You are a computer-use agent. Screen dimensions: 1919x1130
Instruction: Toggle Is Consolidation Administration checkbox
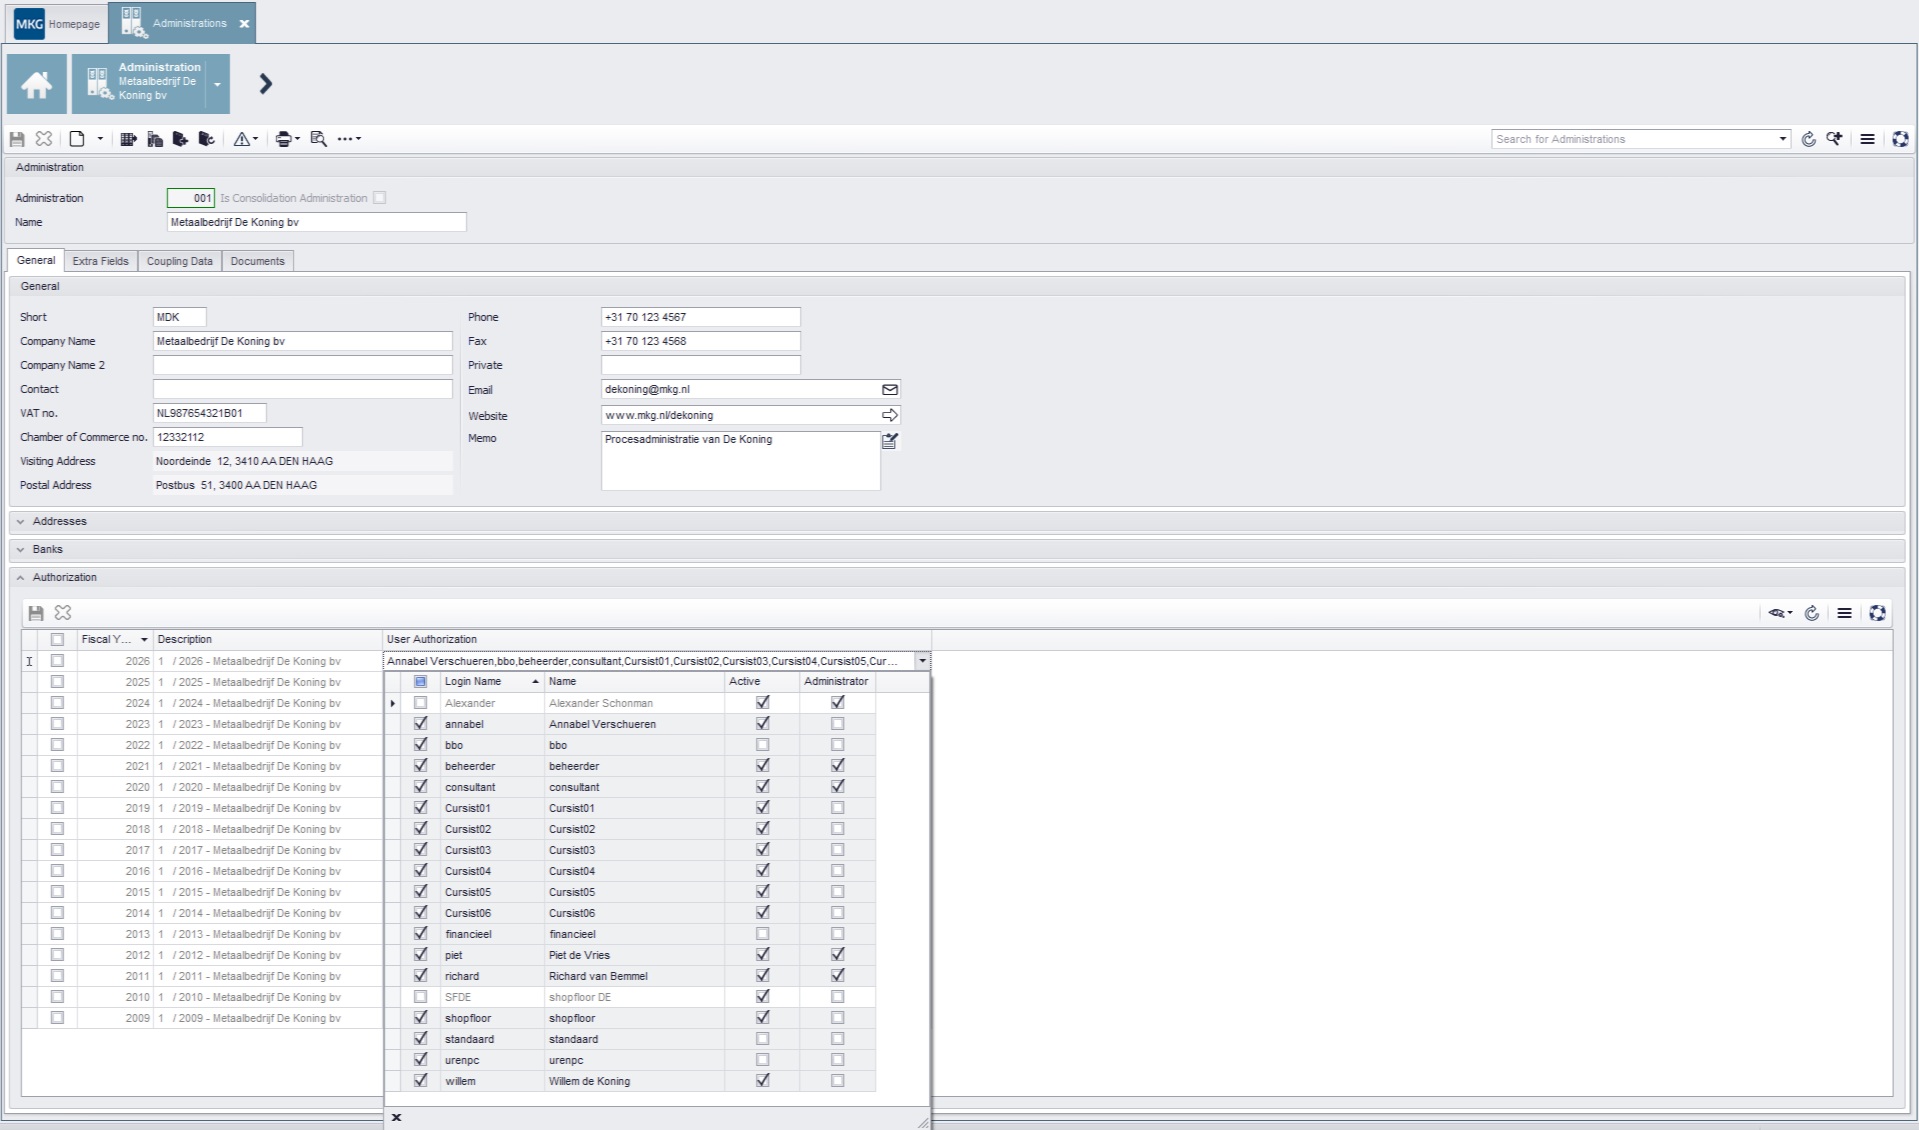pos(379,198)
